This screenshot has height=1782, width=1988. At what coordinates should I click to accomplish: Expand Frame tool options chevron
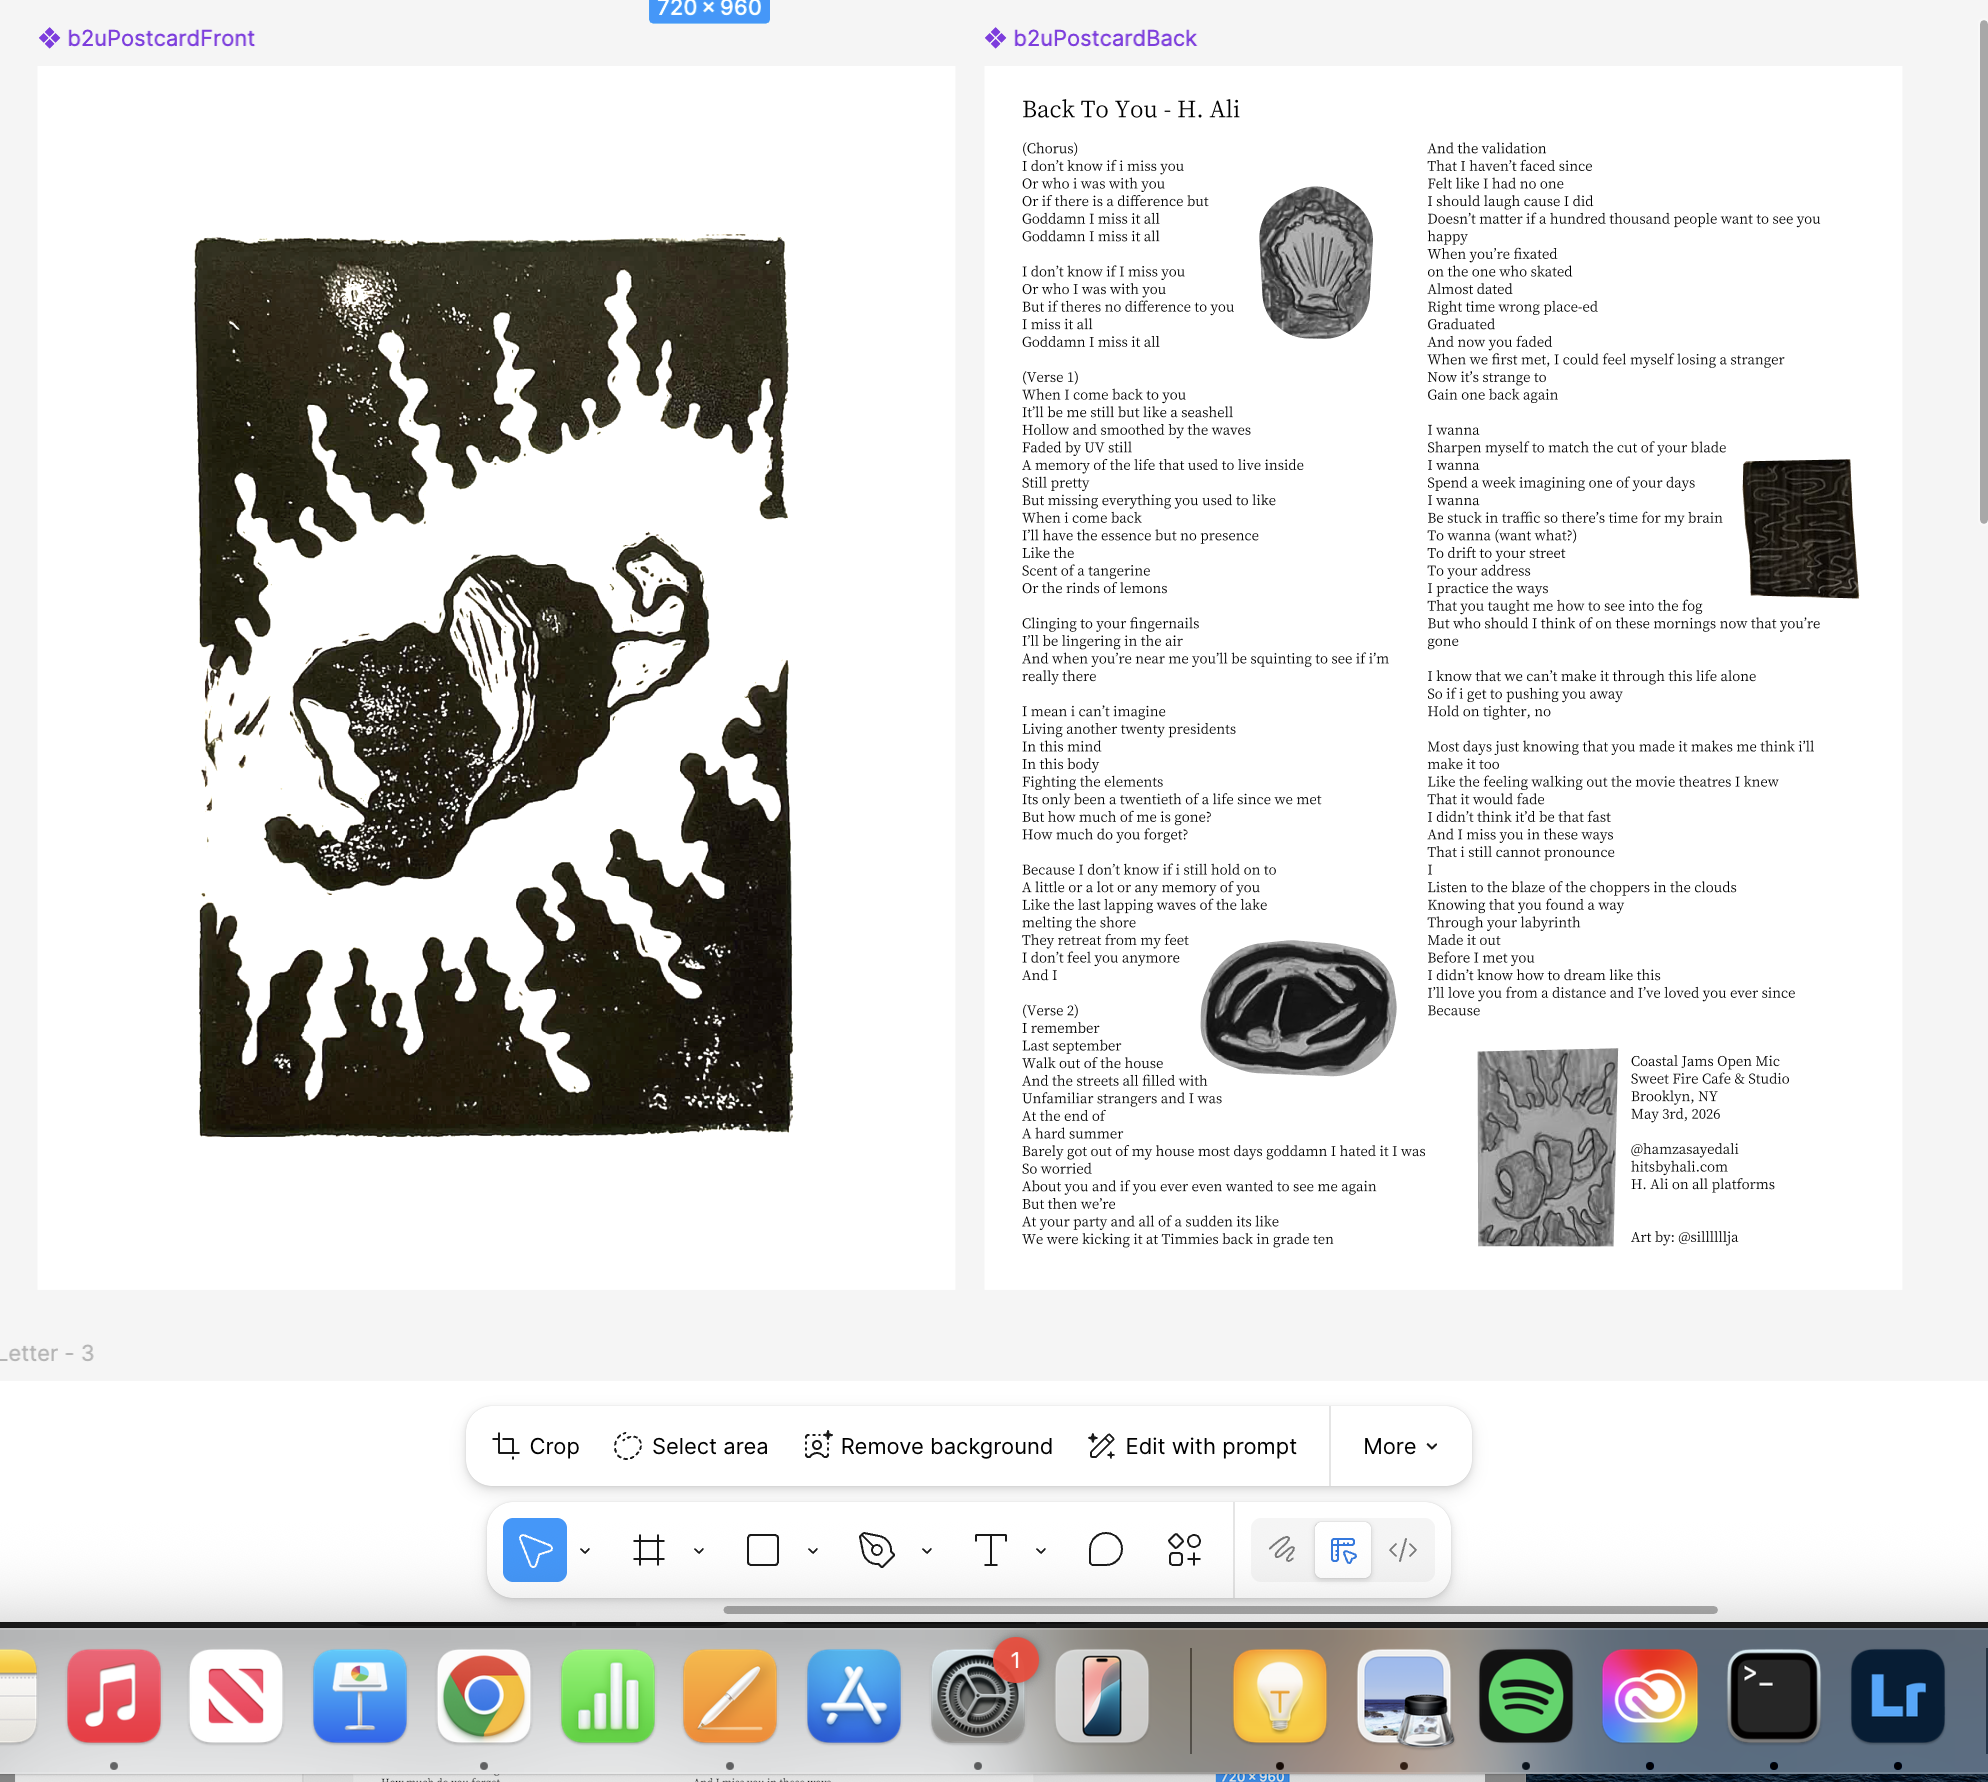point(699,1551)
